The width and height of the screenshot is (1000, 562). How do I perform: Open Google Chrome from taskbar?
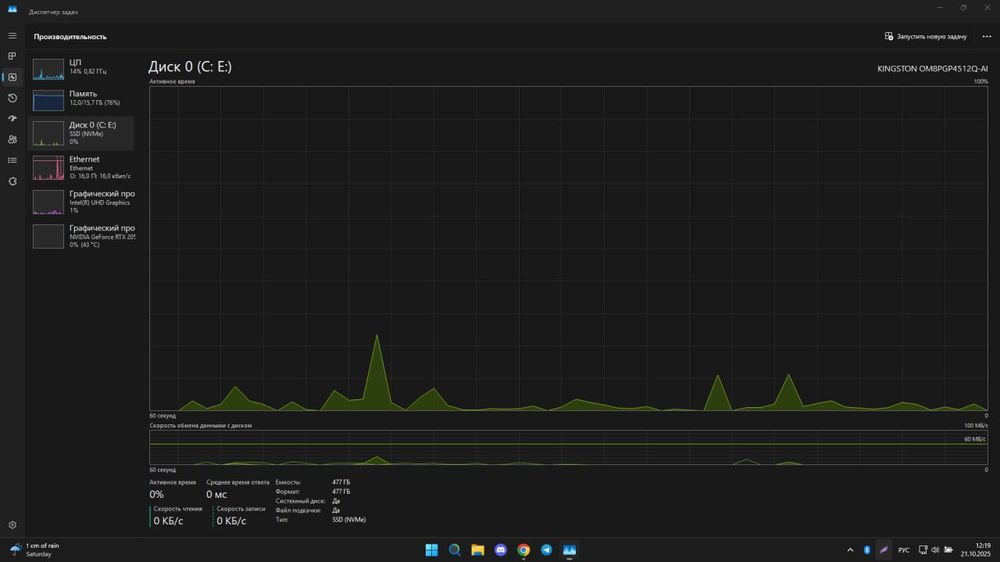coord(524,550)
